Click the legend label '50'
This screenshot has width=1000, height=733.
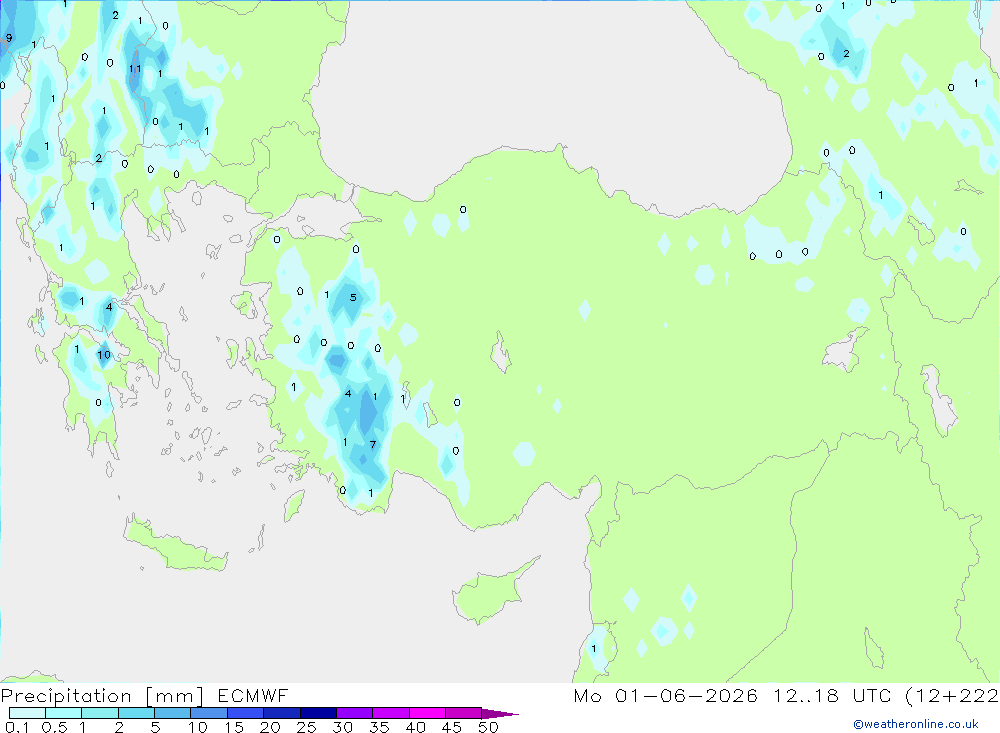click(488, 727)
